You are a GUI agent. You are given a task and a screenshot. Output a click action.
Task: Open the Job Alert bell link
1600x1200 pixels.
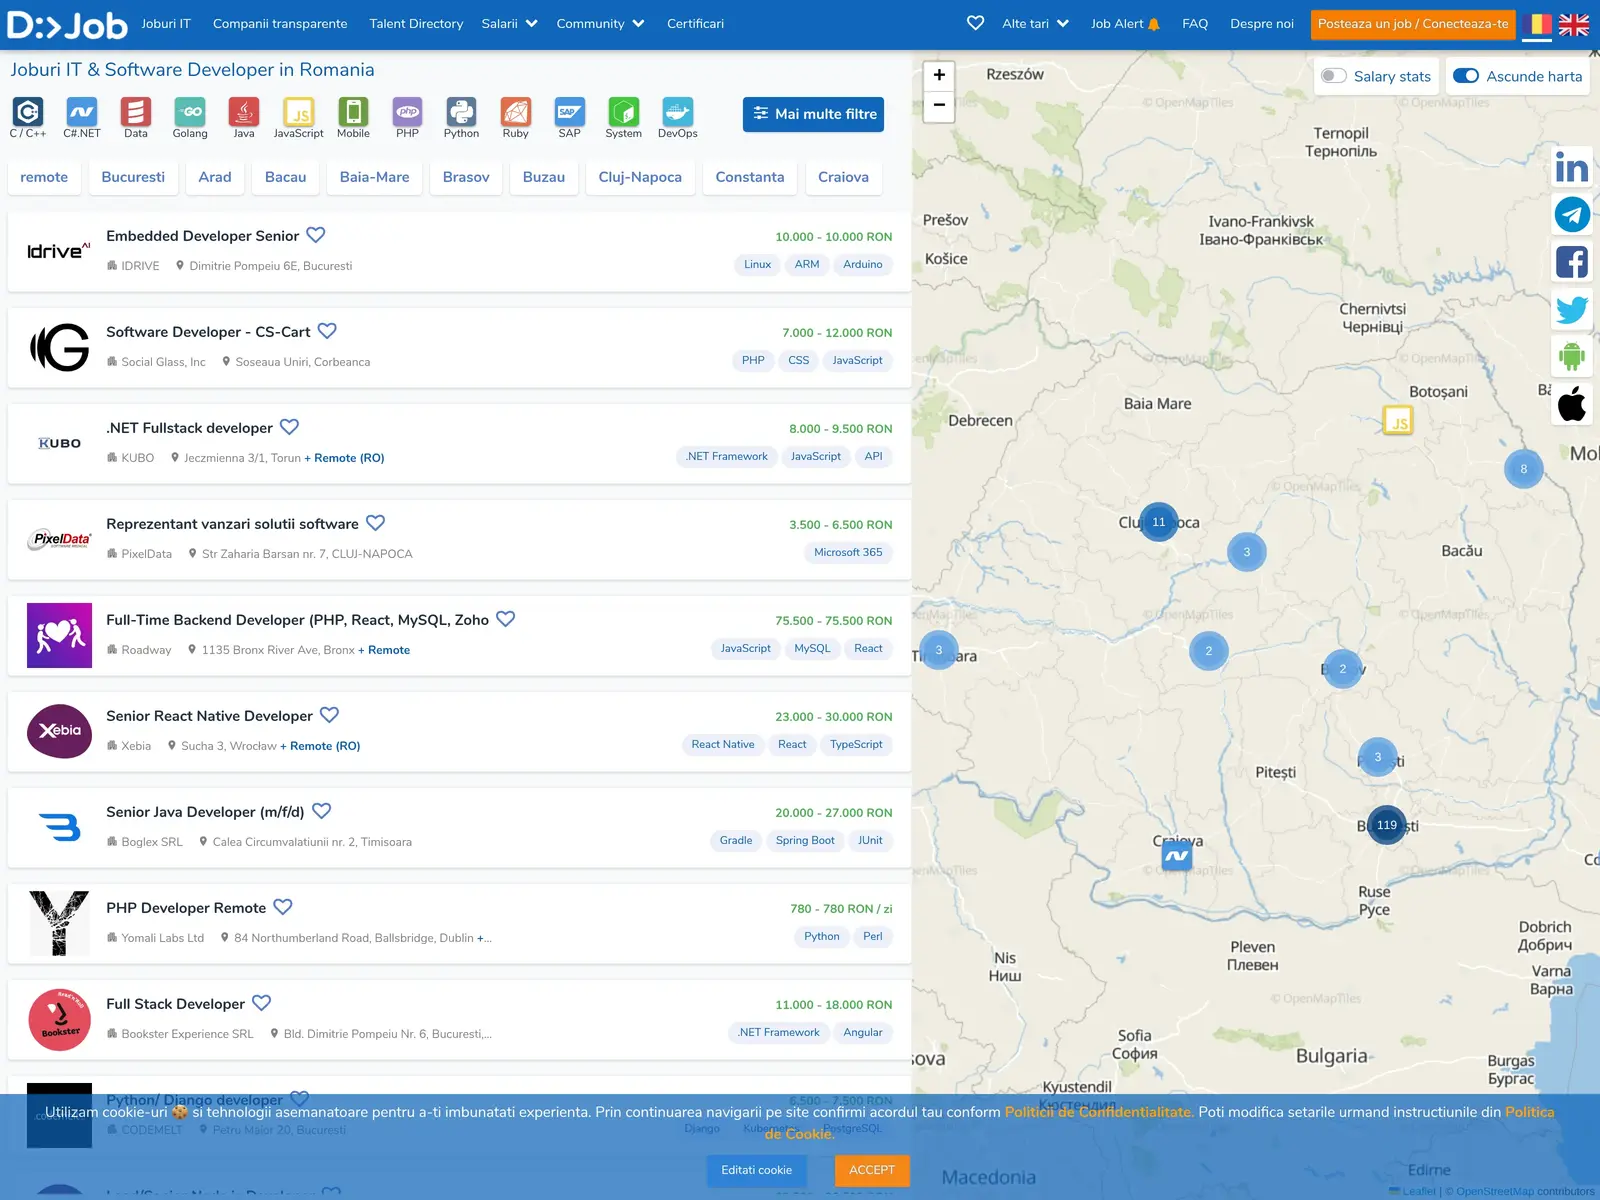pyautogui.click(x=1125, y=24)
